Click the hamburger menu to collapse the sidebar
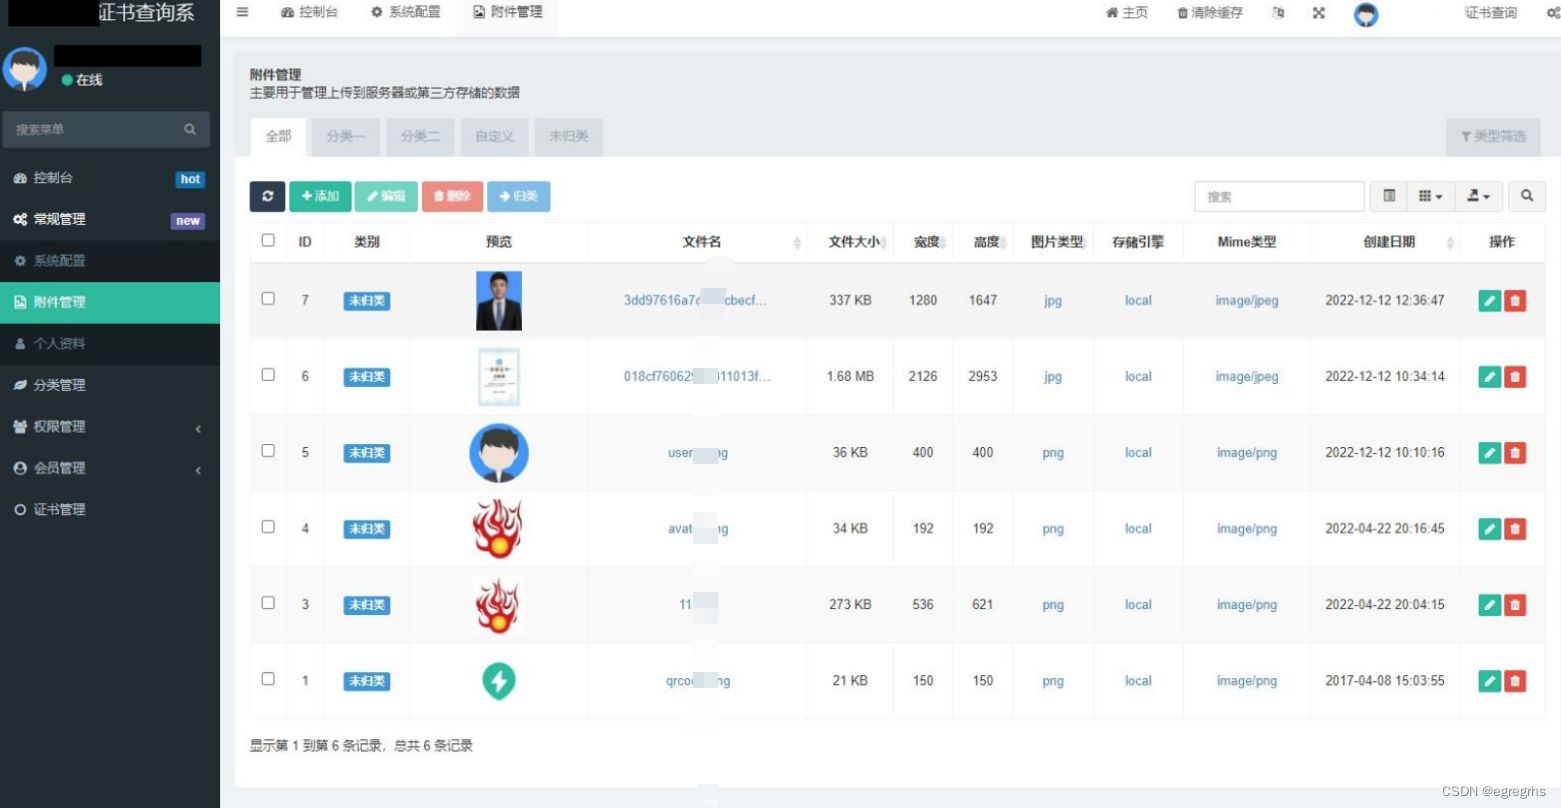Screen dimensions: 1561x808 point(241,13)
